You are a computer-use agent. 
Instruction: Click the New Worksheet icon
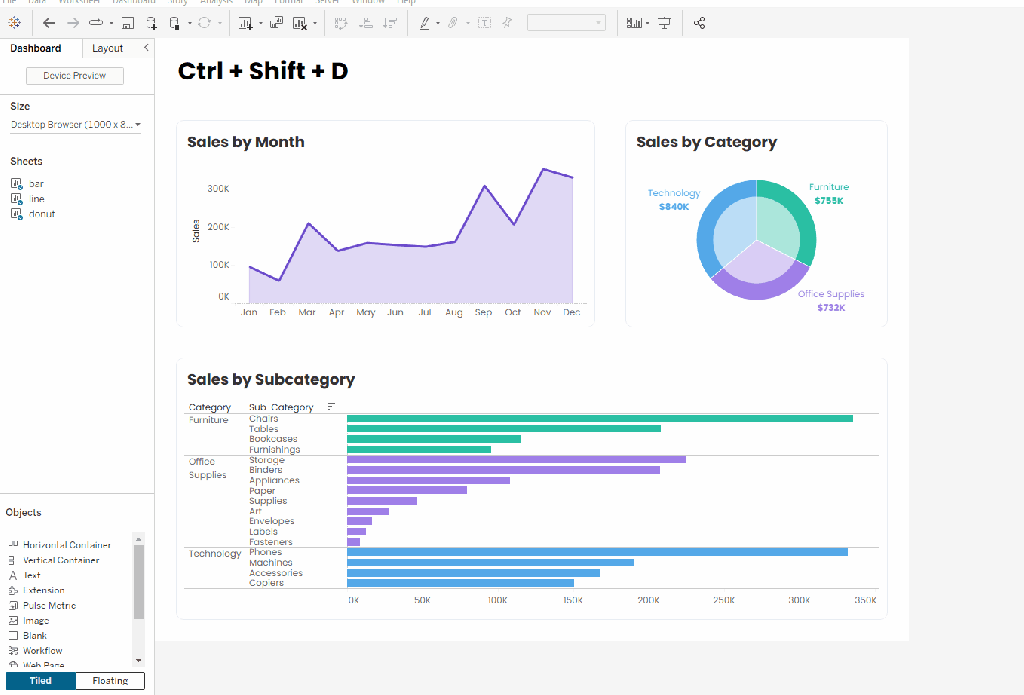[246, 24]
